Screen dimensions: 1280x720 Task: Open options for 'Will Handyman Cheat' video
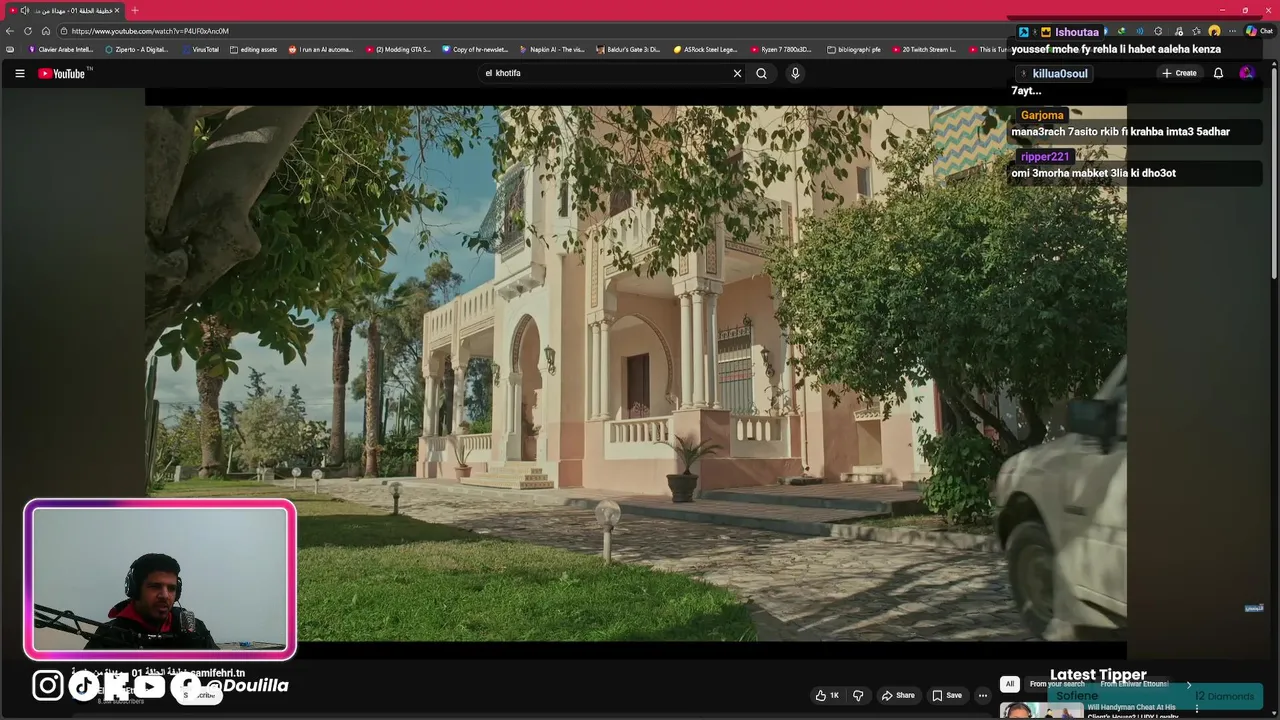1196,709
